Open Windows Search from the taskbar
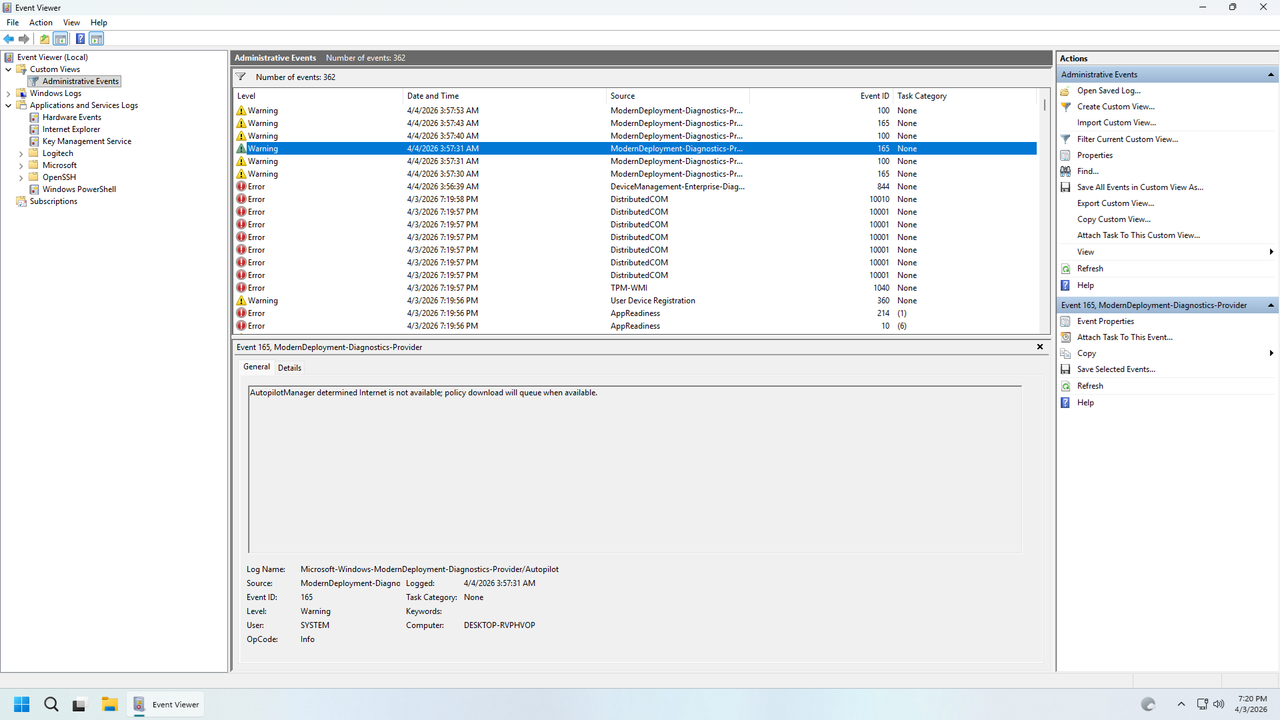This screenshot has width=1280, height=720. pos(51,704)
